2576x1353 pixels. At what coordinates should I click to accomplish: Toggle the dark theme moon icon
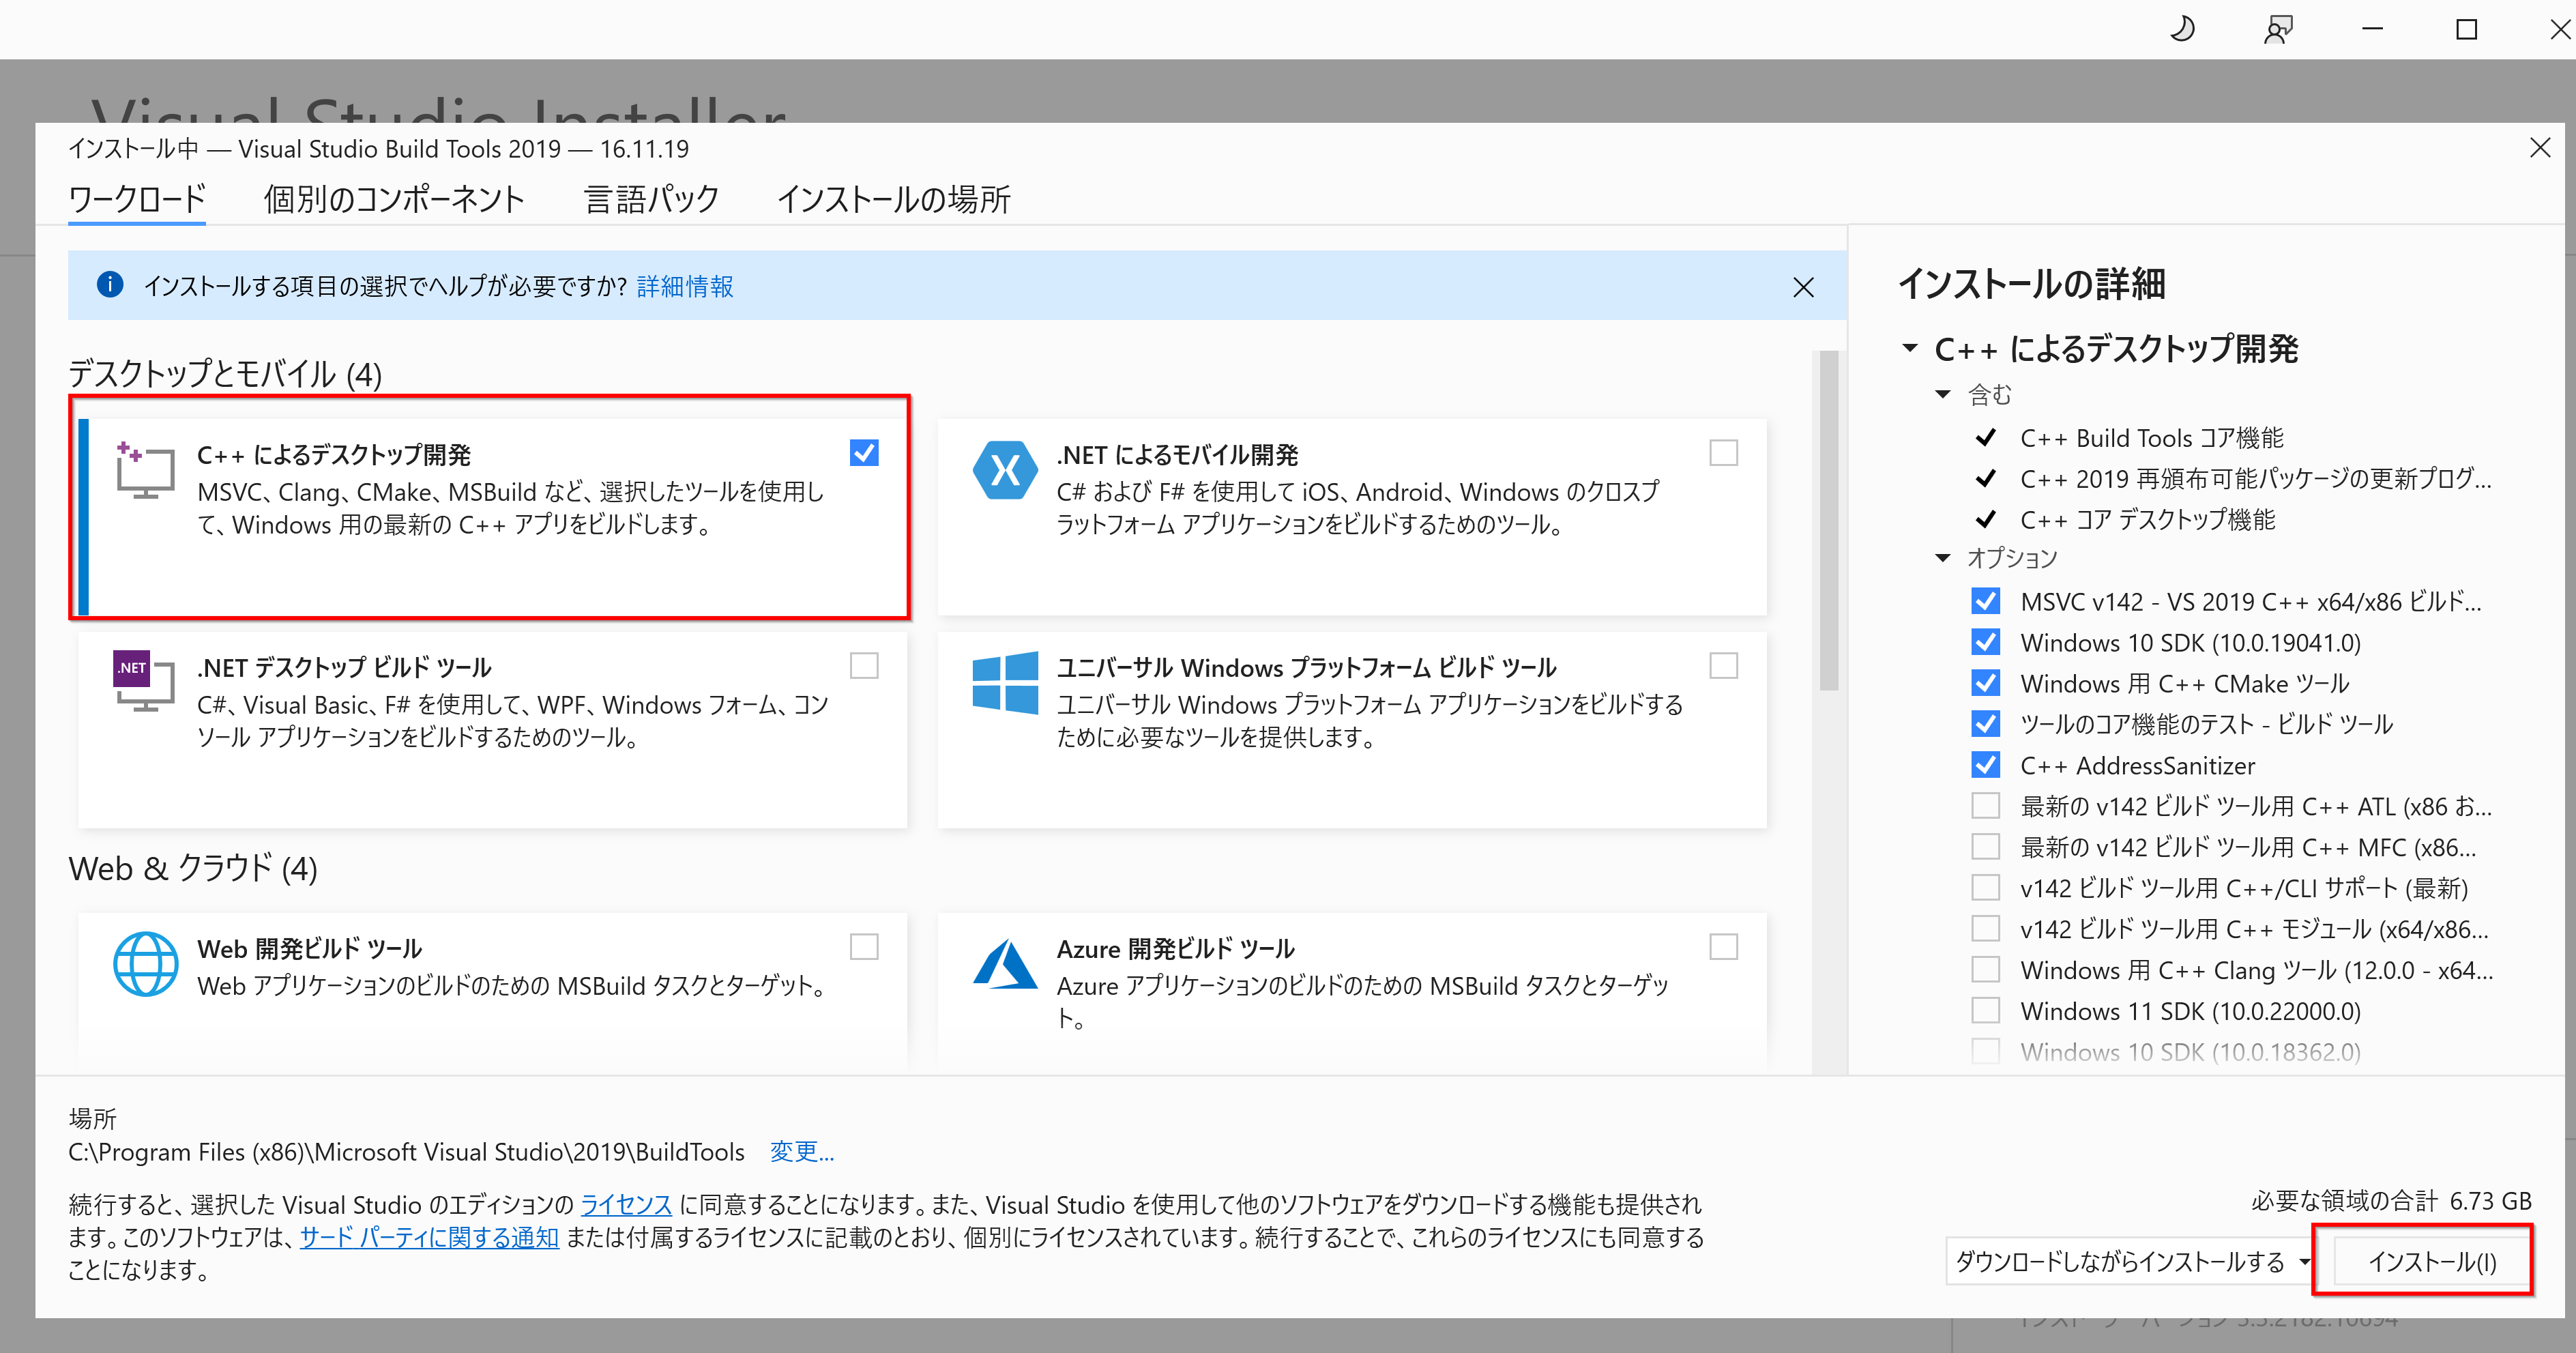(x=2182, y=29)
